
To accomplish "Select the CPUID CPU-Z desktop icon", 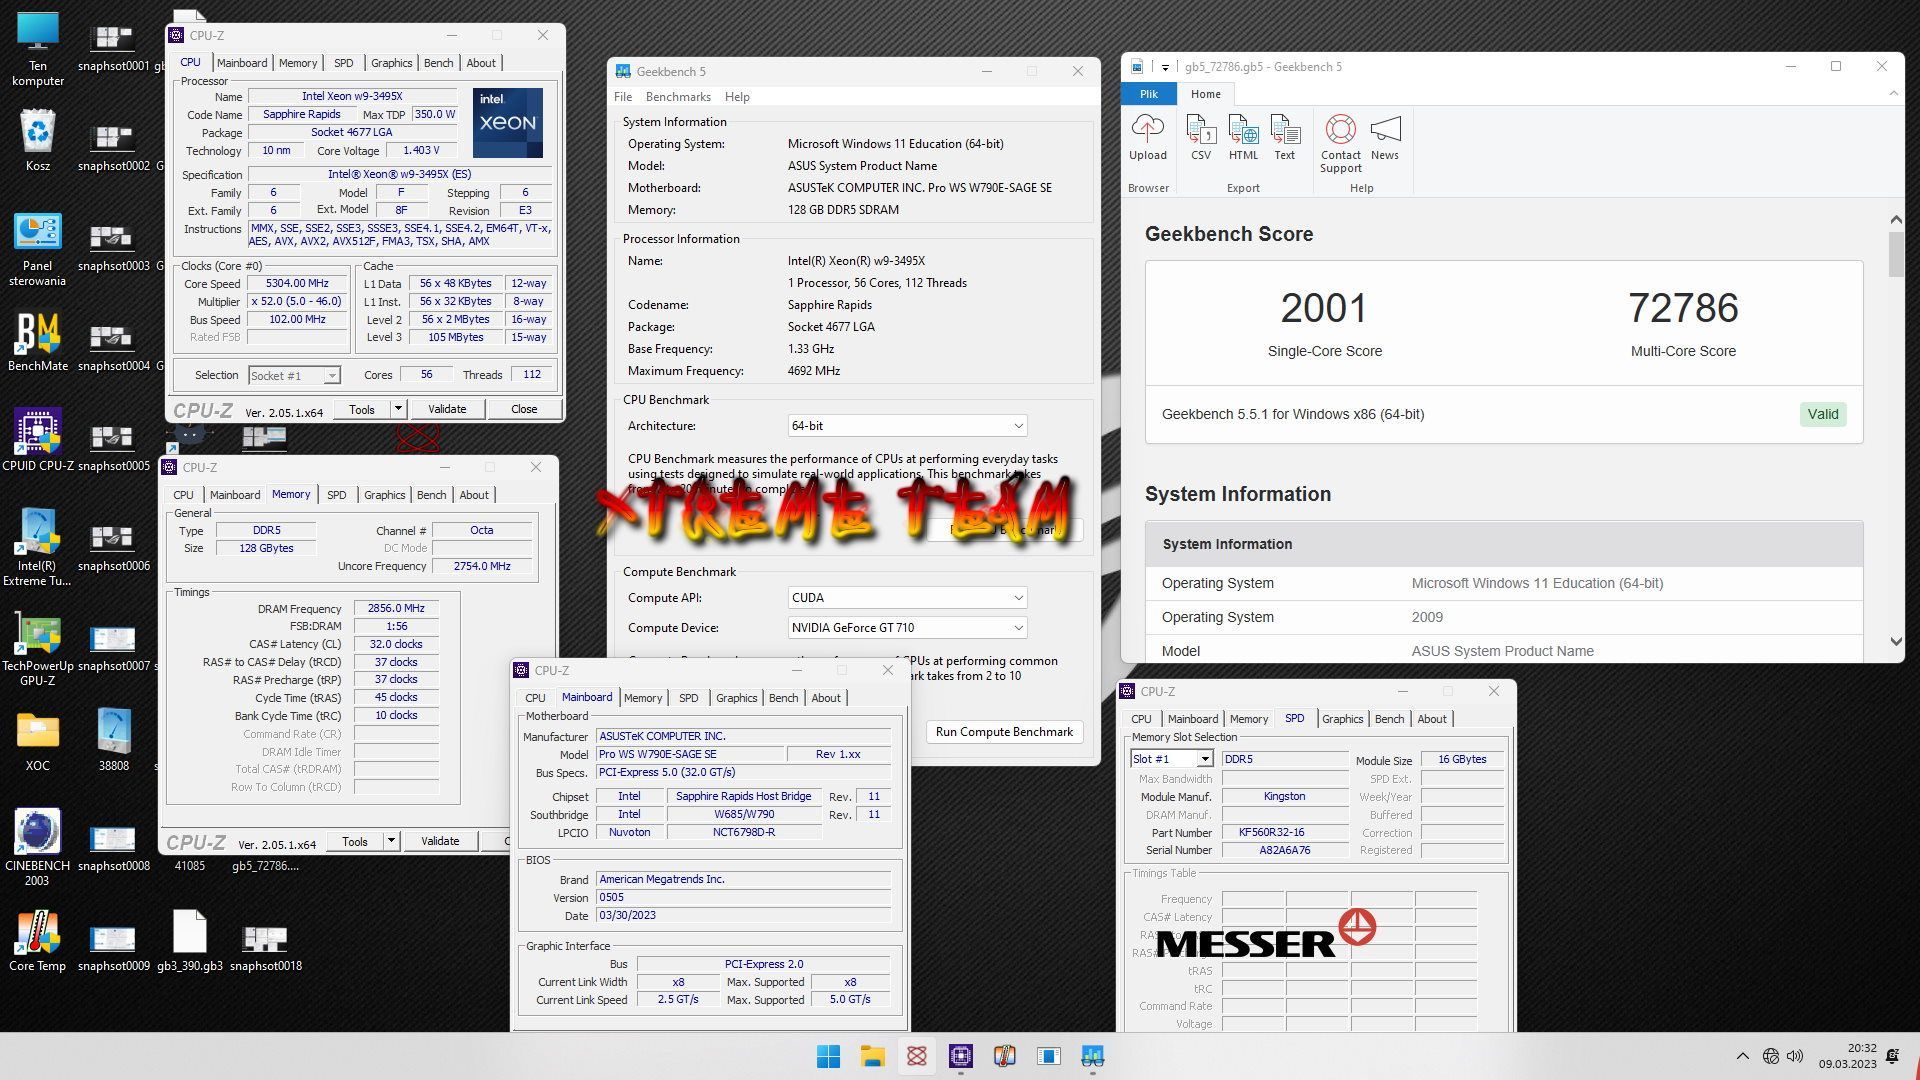I will tap(38, 439).
